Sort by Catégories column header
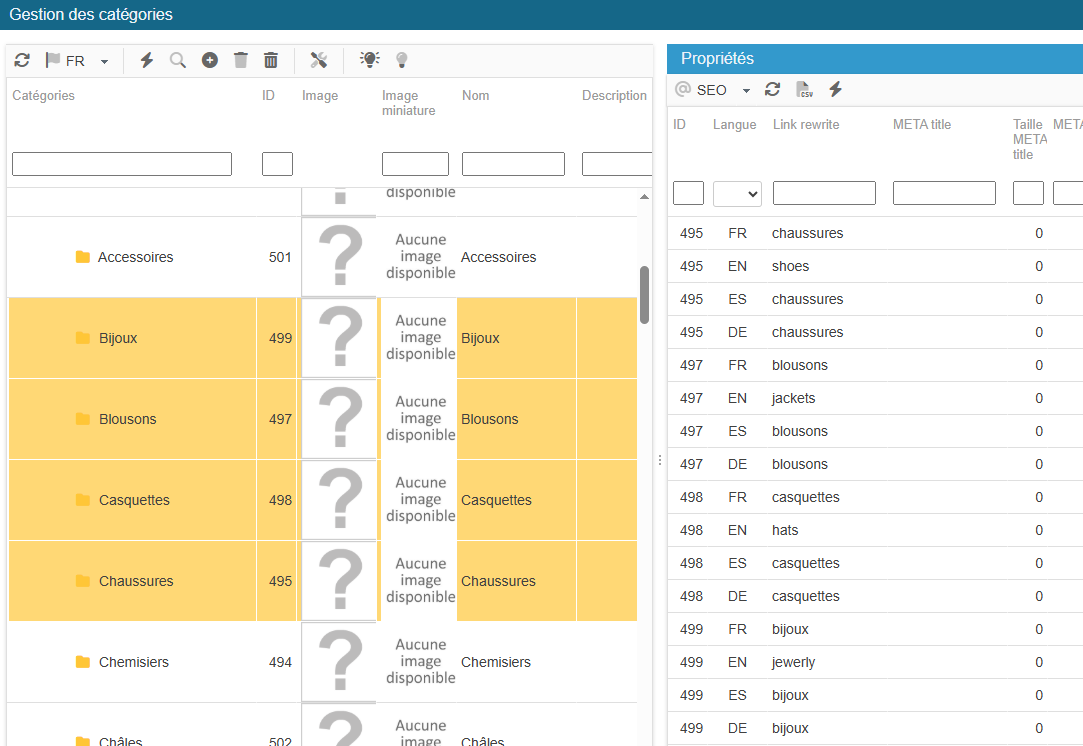Screen dimensions: 1083x746 (44, 95)
